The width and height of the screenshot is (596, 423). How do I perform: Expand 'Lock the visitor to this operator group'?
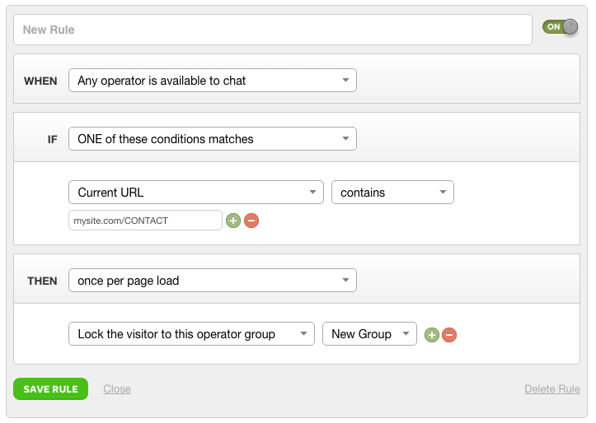coord(191,334)
